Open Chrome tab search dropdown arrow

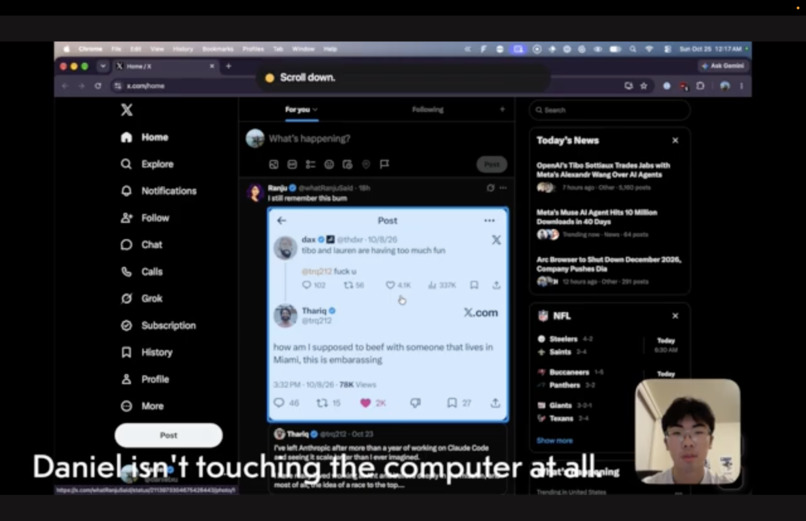[103, 66]
